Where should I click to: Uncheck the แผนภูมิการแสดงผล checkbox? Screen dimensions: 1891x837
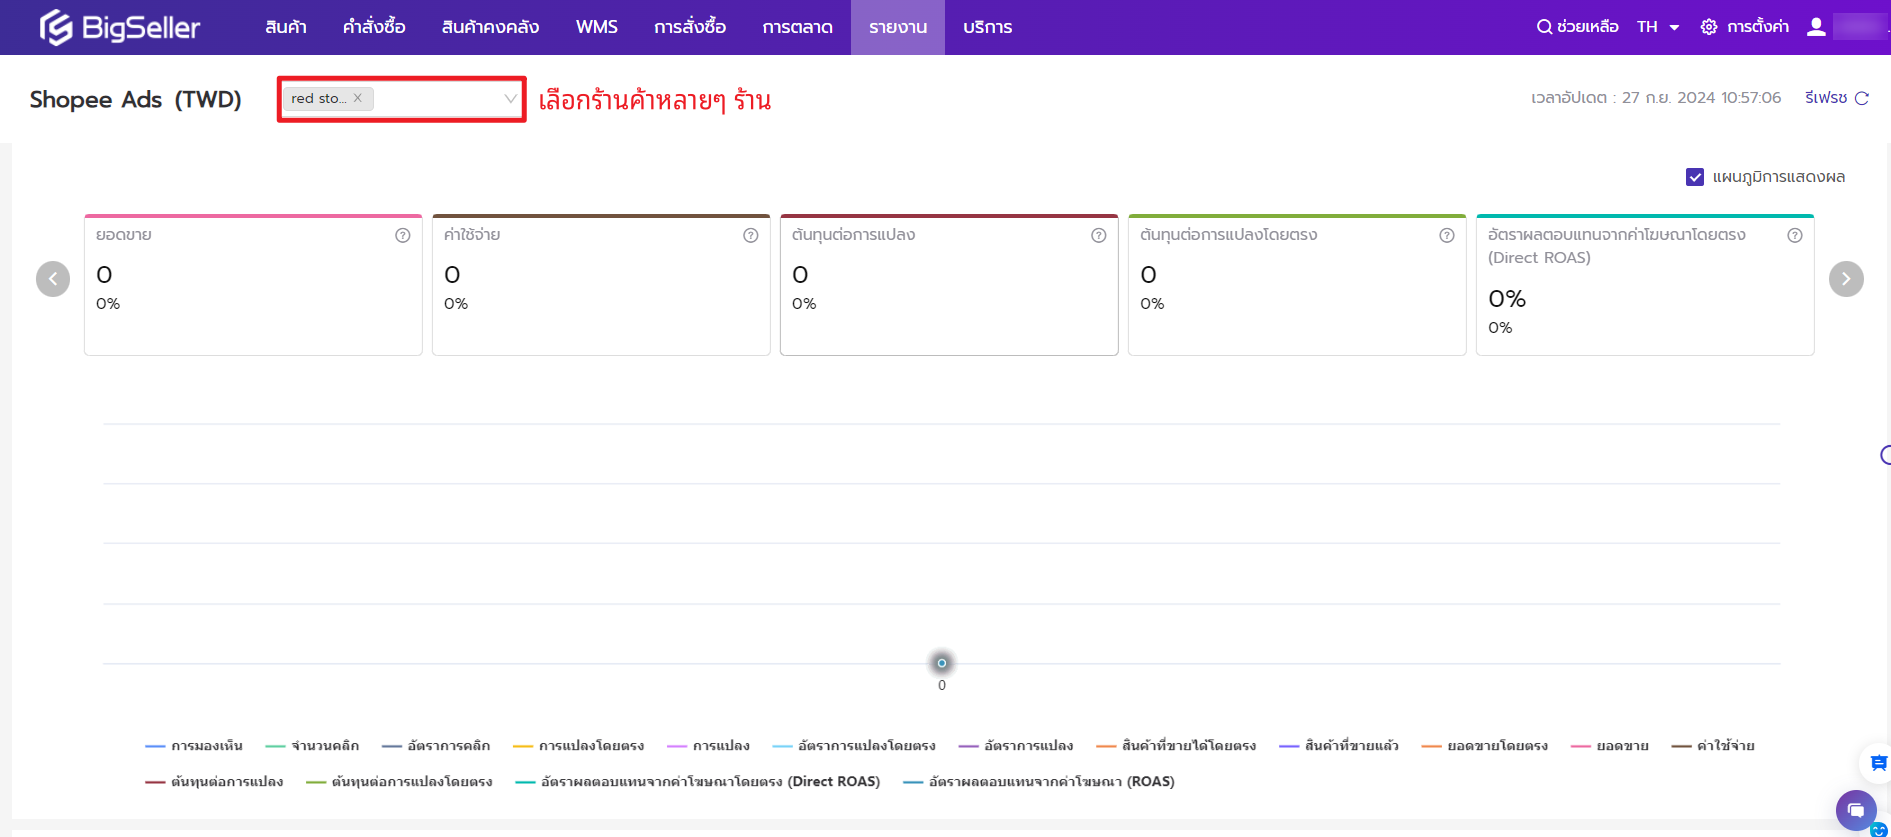pos(1695,177)
